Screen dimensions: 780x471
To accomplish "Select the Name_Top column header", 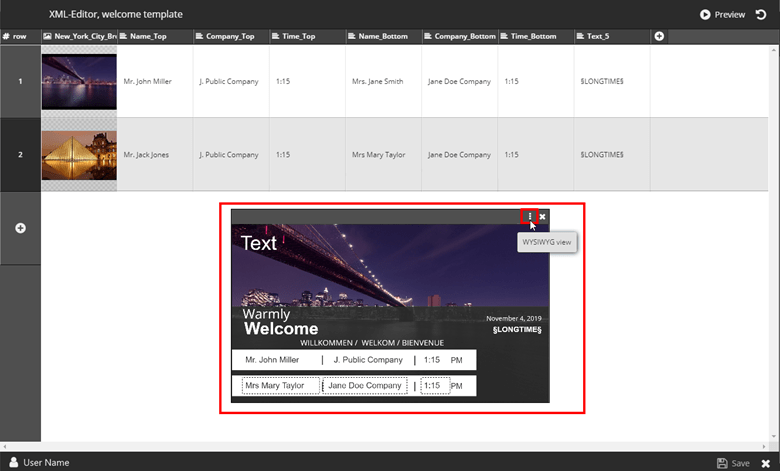I will [x=155, y=36].
